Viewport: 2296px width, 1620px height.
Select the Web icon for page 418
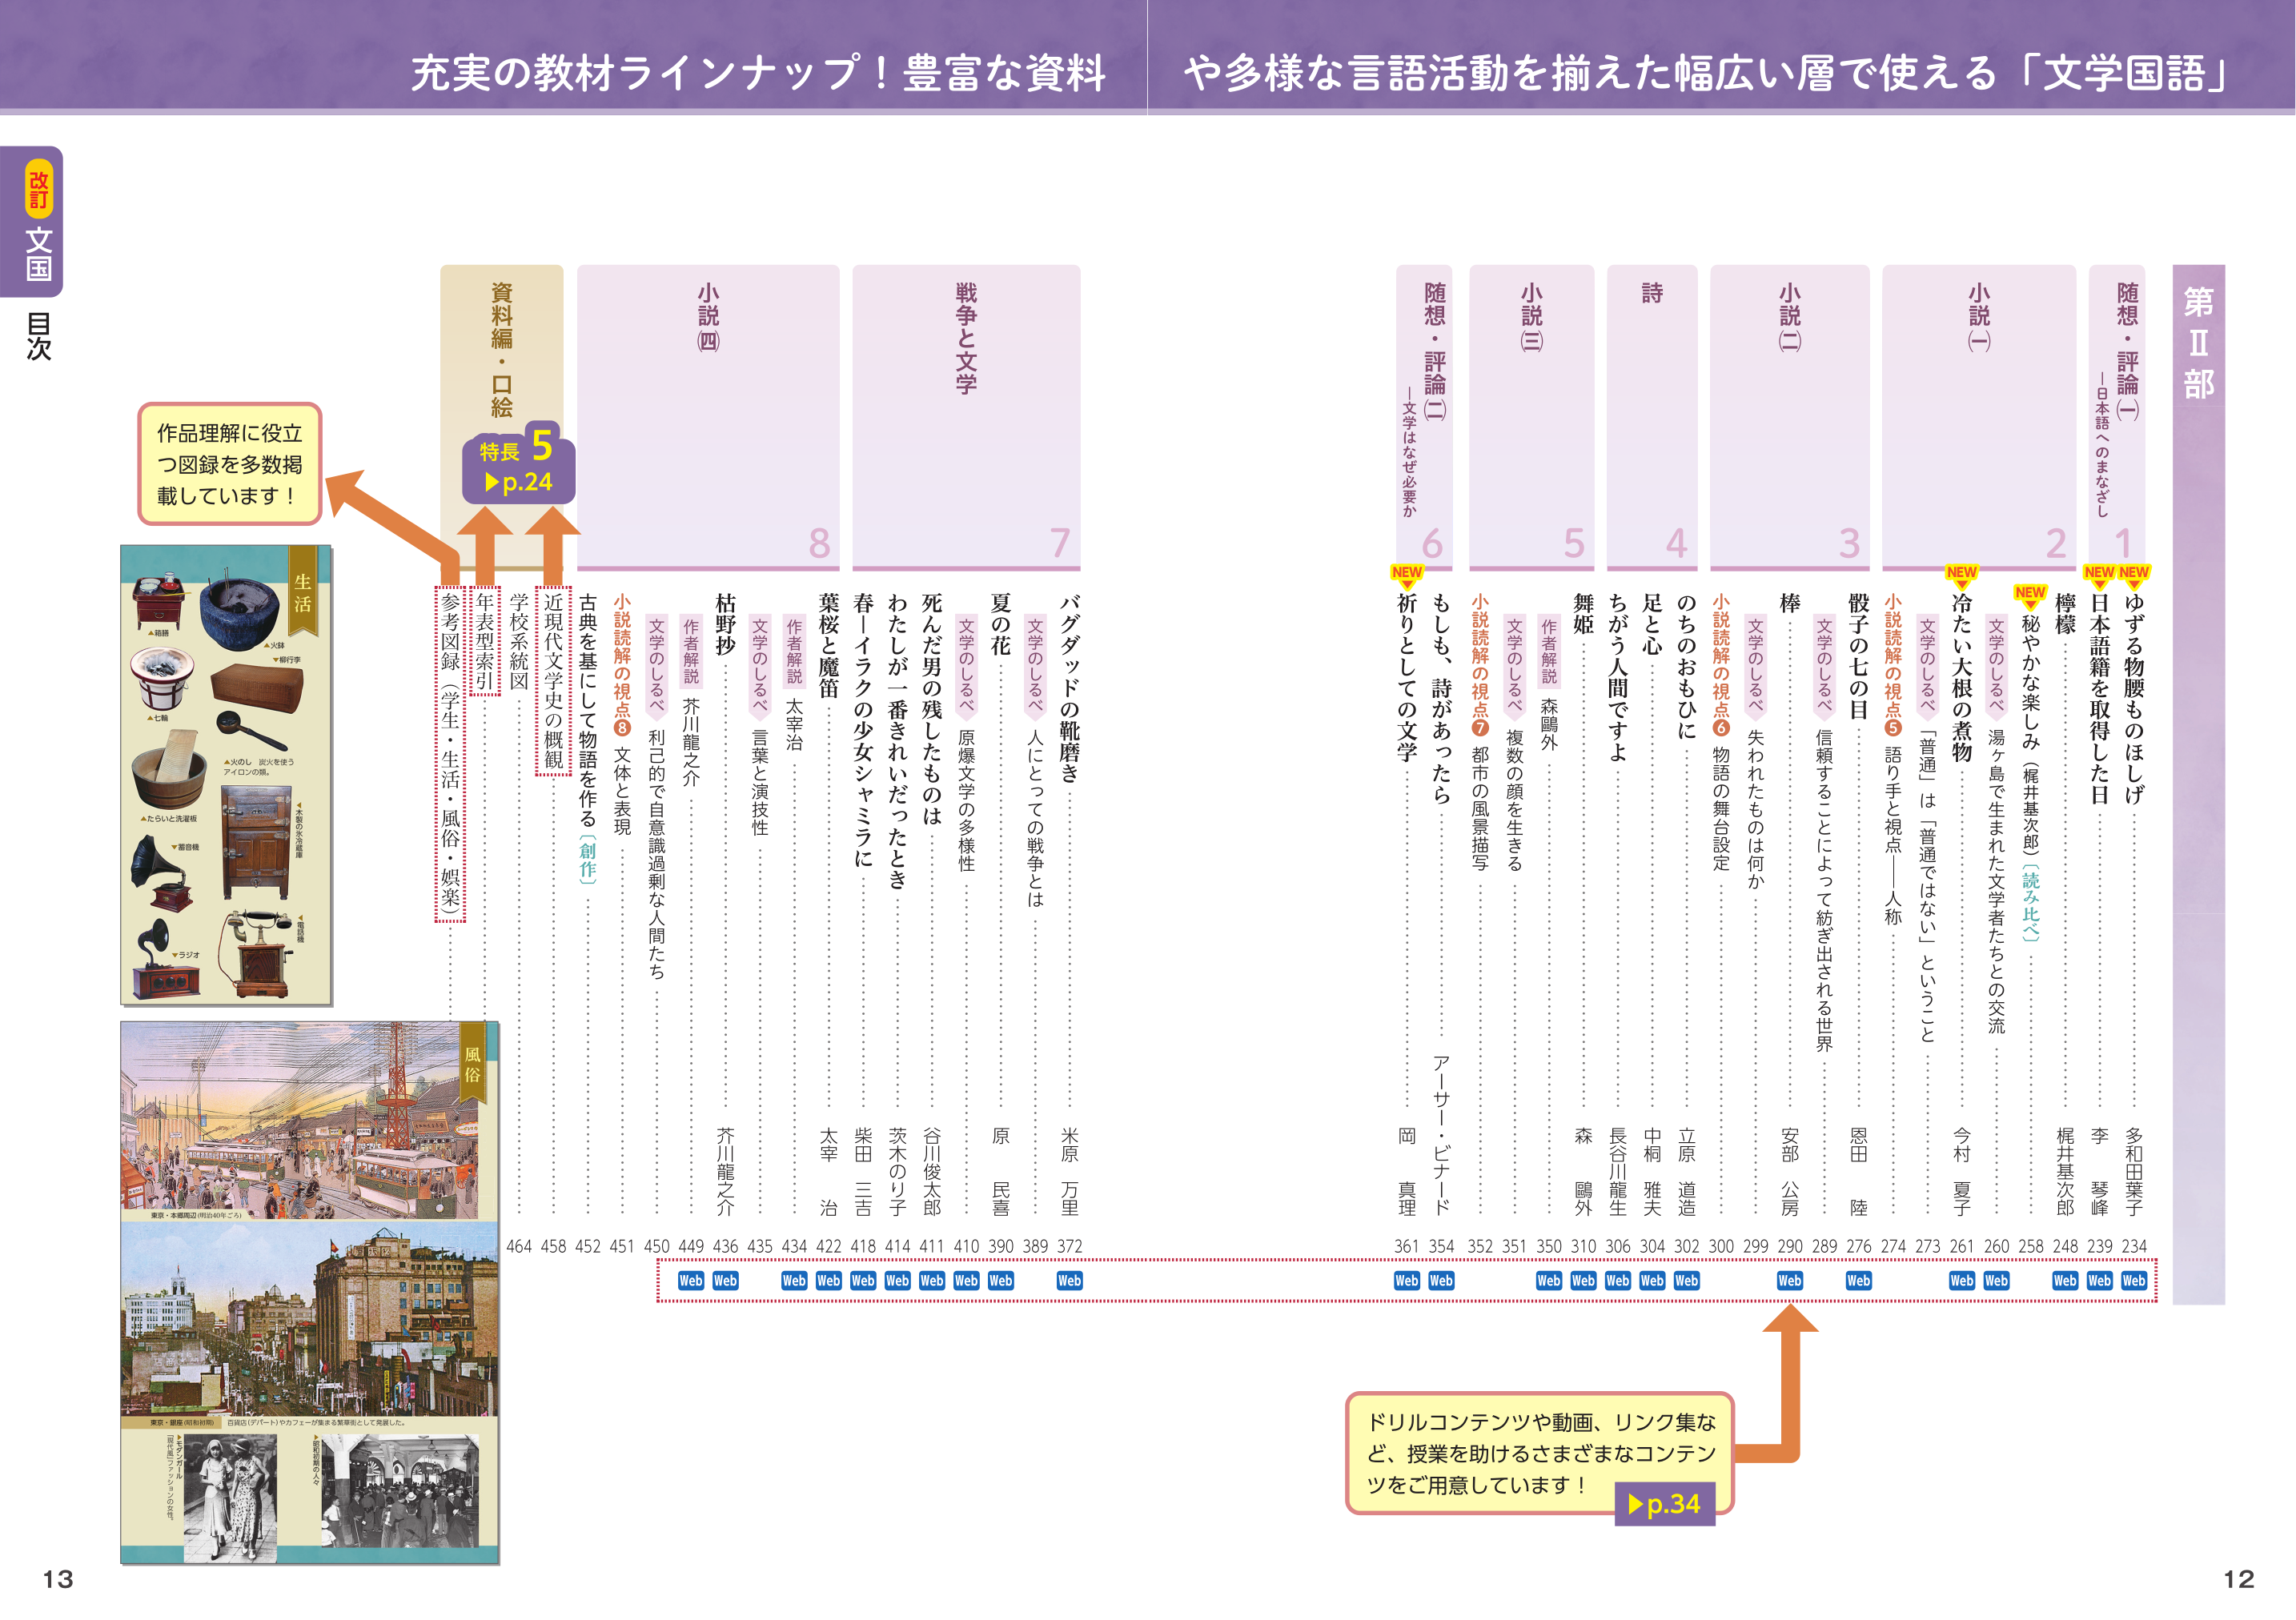click(862, 1280)
